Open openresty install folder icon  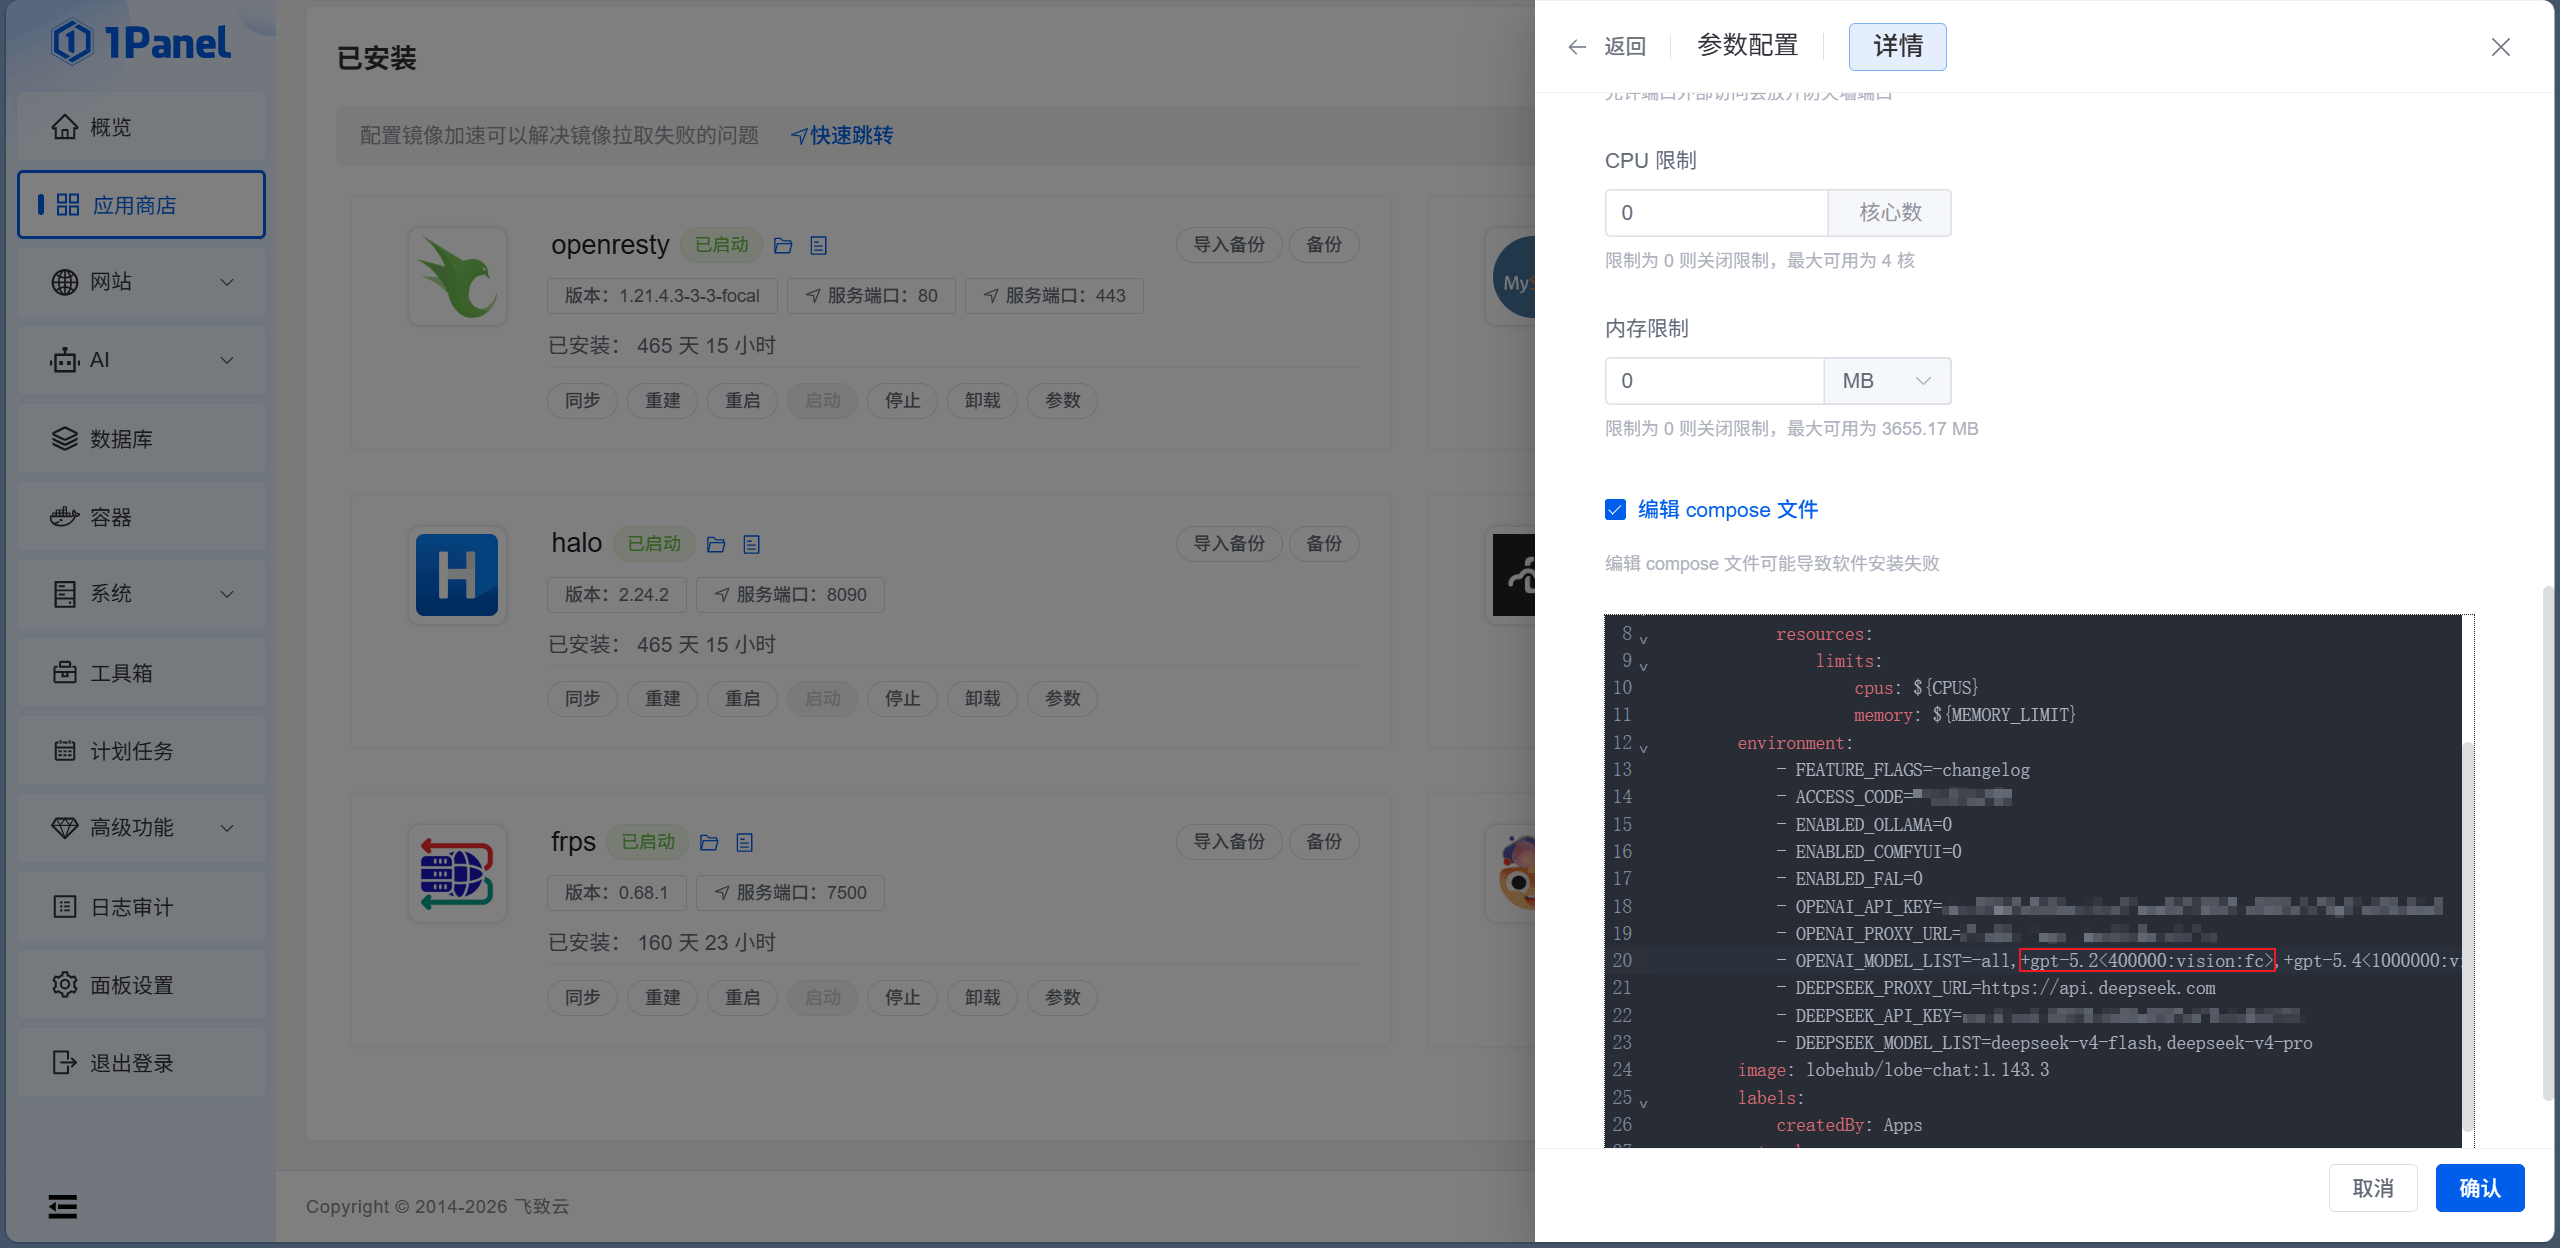pos(783,245)
